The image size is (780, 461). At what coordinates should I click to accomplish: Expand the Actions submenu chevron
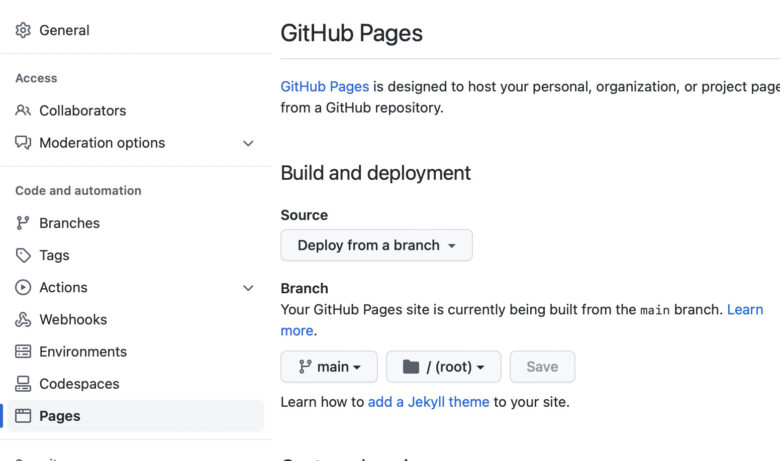coord(248,288)
